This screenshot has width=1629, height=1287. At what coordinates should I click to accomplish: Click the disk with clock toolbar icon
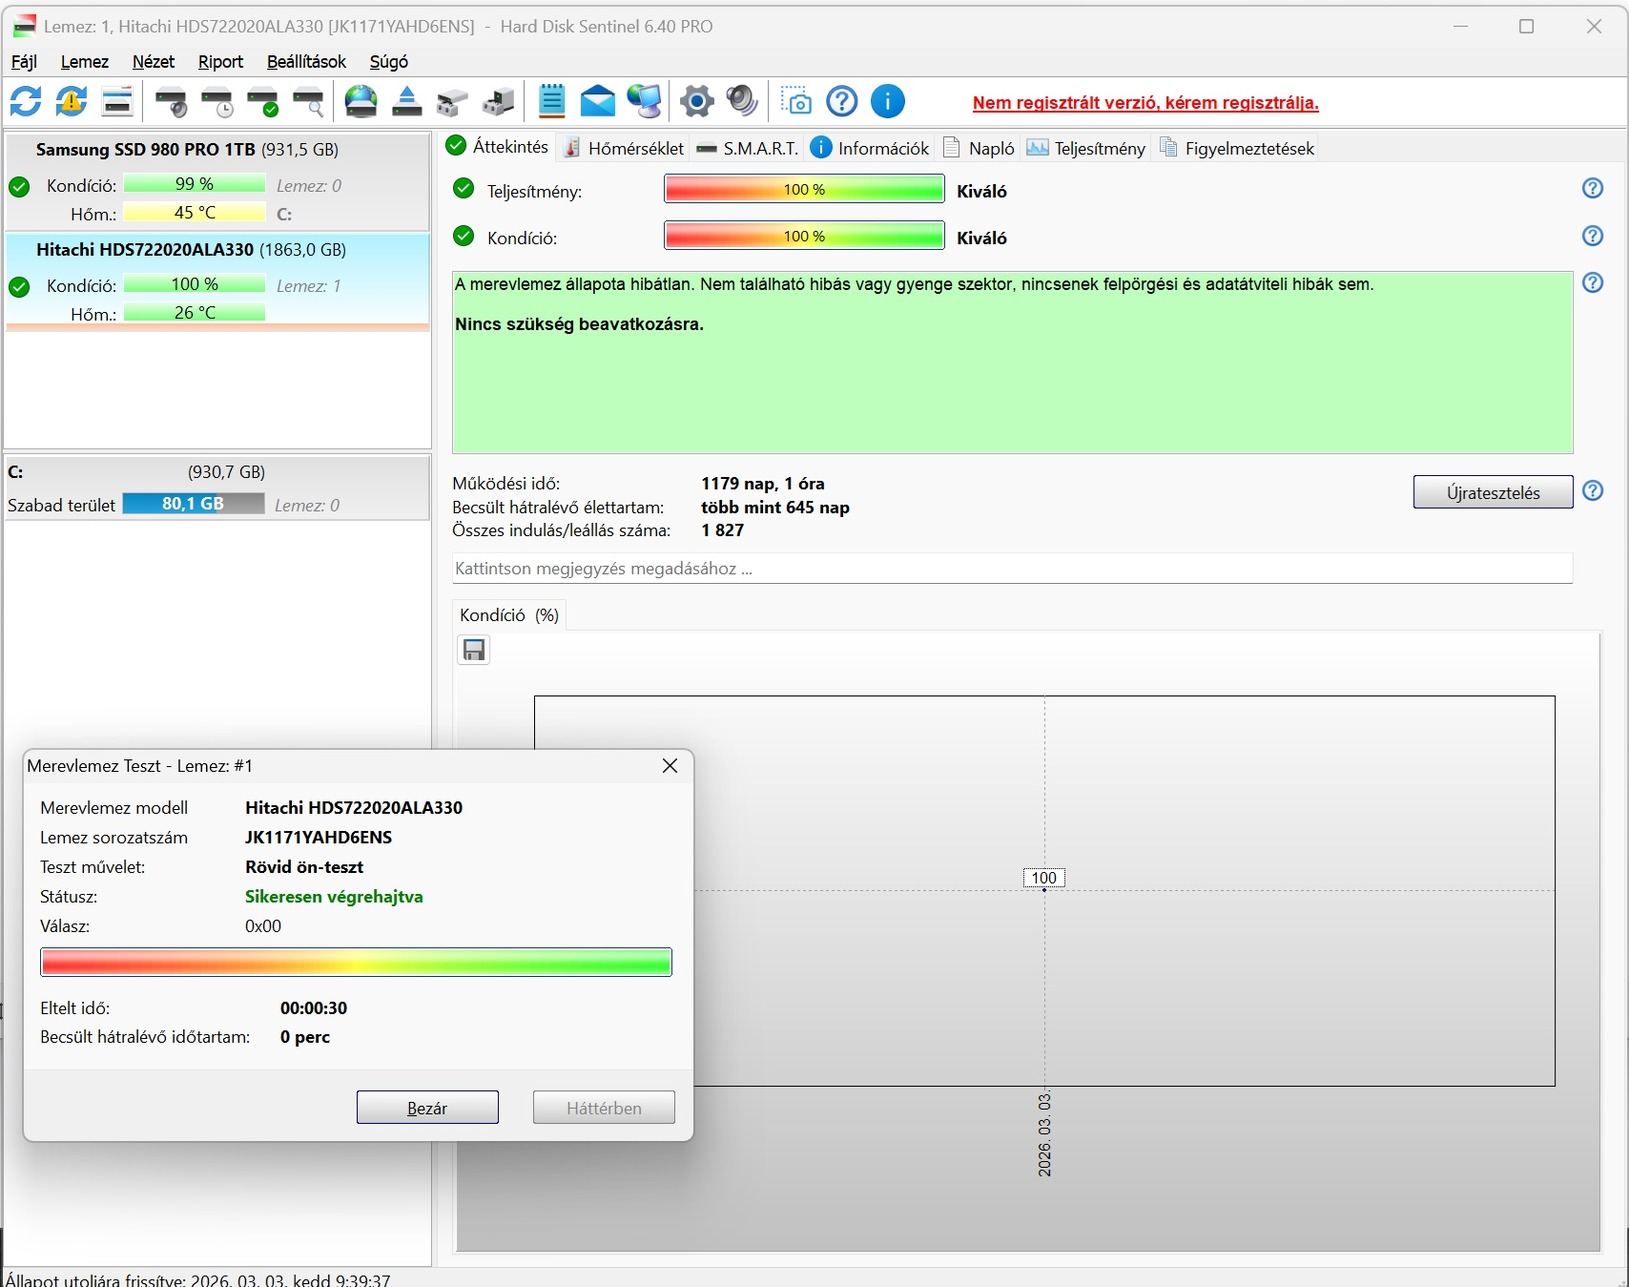point(217,101)
